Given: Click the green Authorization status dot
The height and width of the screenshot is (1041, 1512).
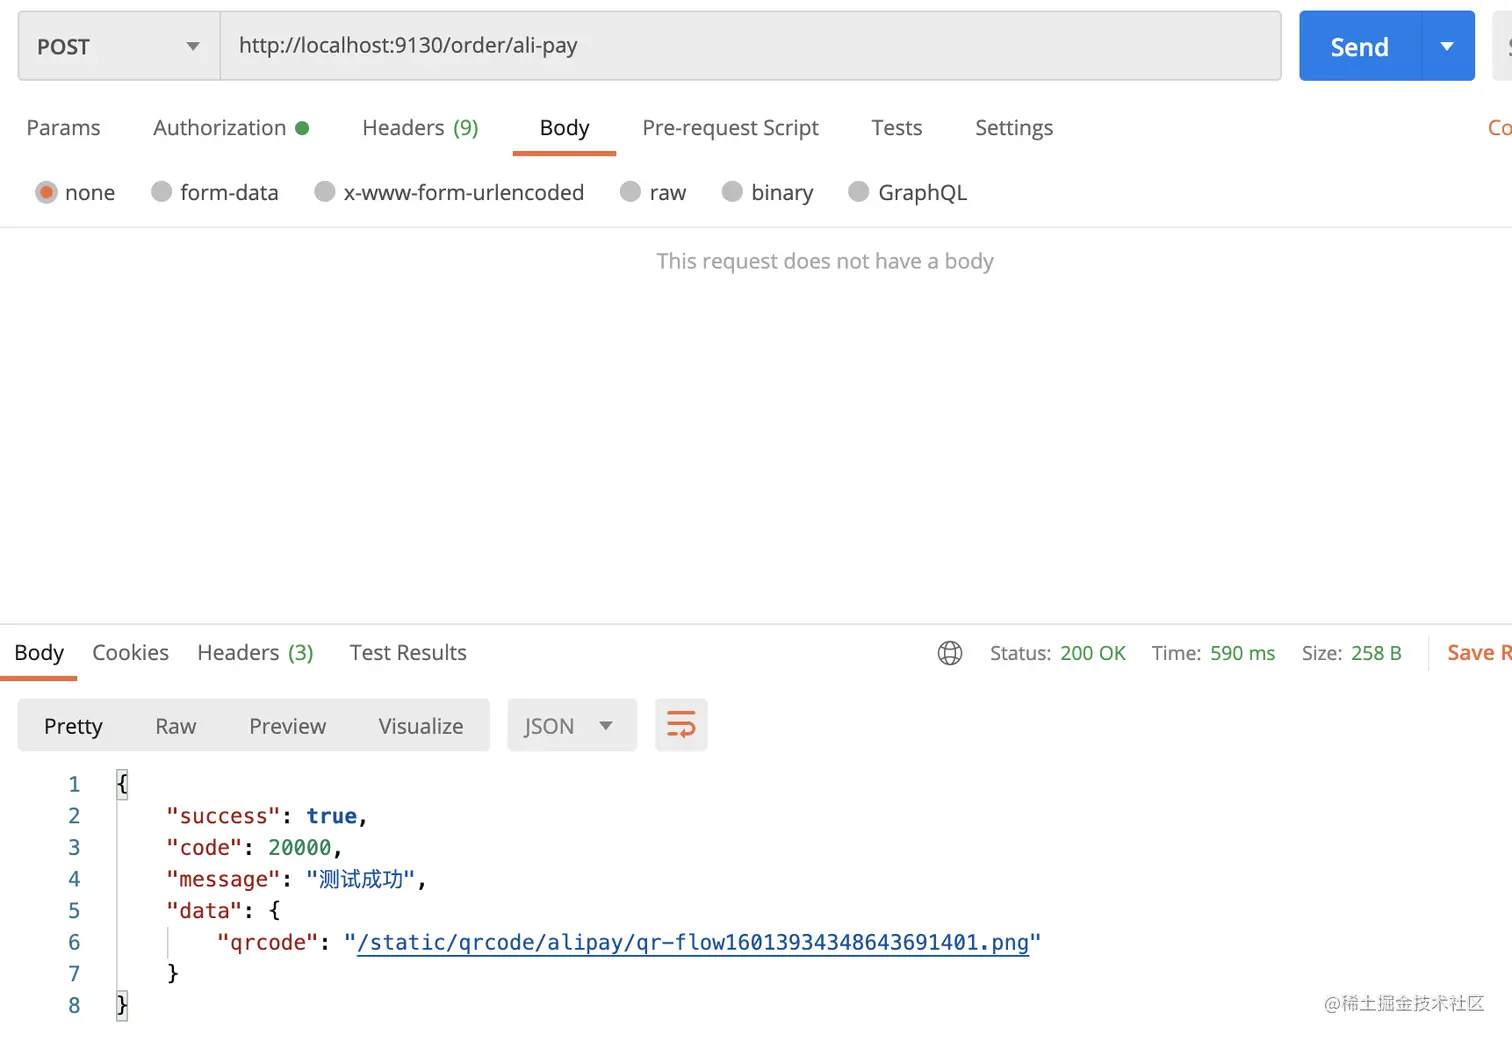Looking at the screenshot, I should pyautogui.click(x=302, y=128).
